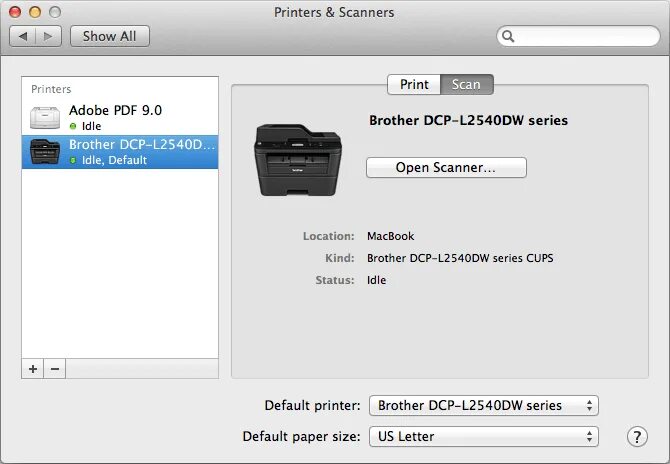Switch to the Scan tab
The height and width of the screenshot is (464, 670).
click(x=467, y=84)
